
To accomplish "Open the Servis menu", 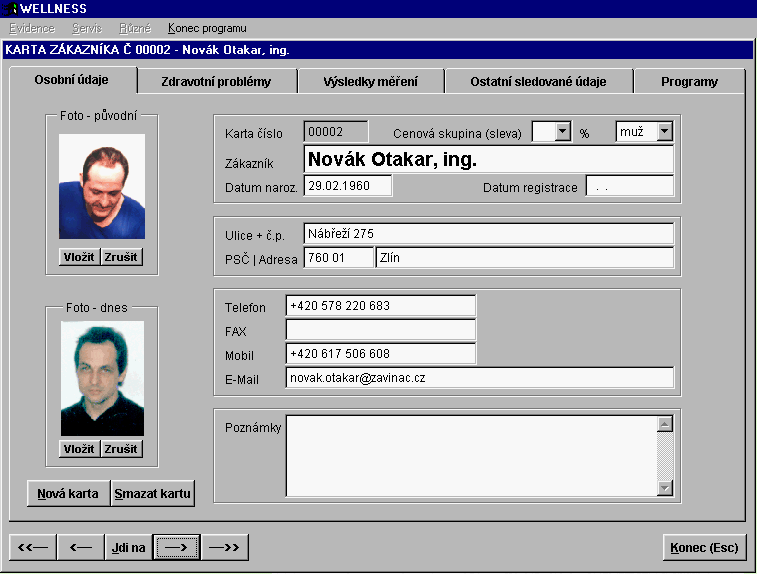I will [87, 28].
